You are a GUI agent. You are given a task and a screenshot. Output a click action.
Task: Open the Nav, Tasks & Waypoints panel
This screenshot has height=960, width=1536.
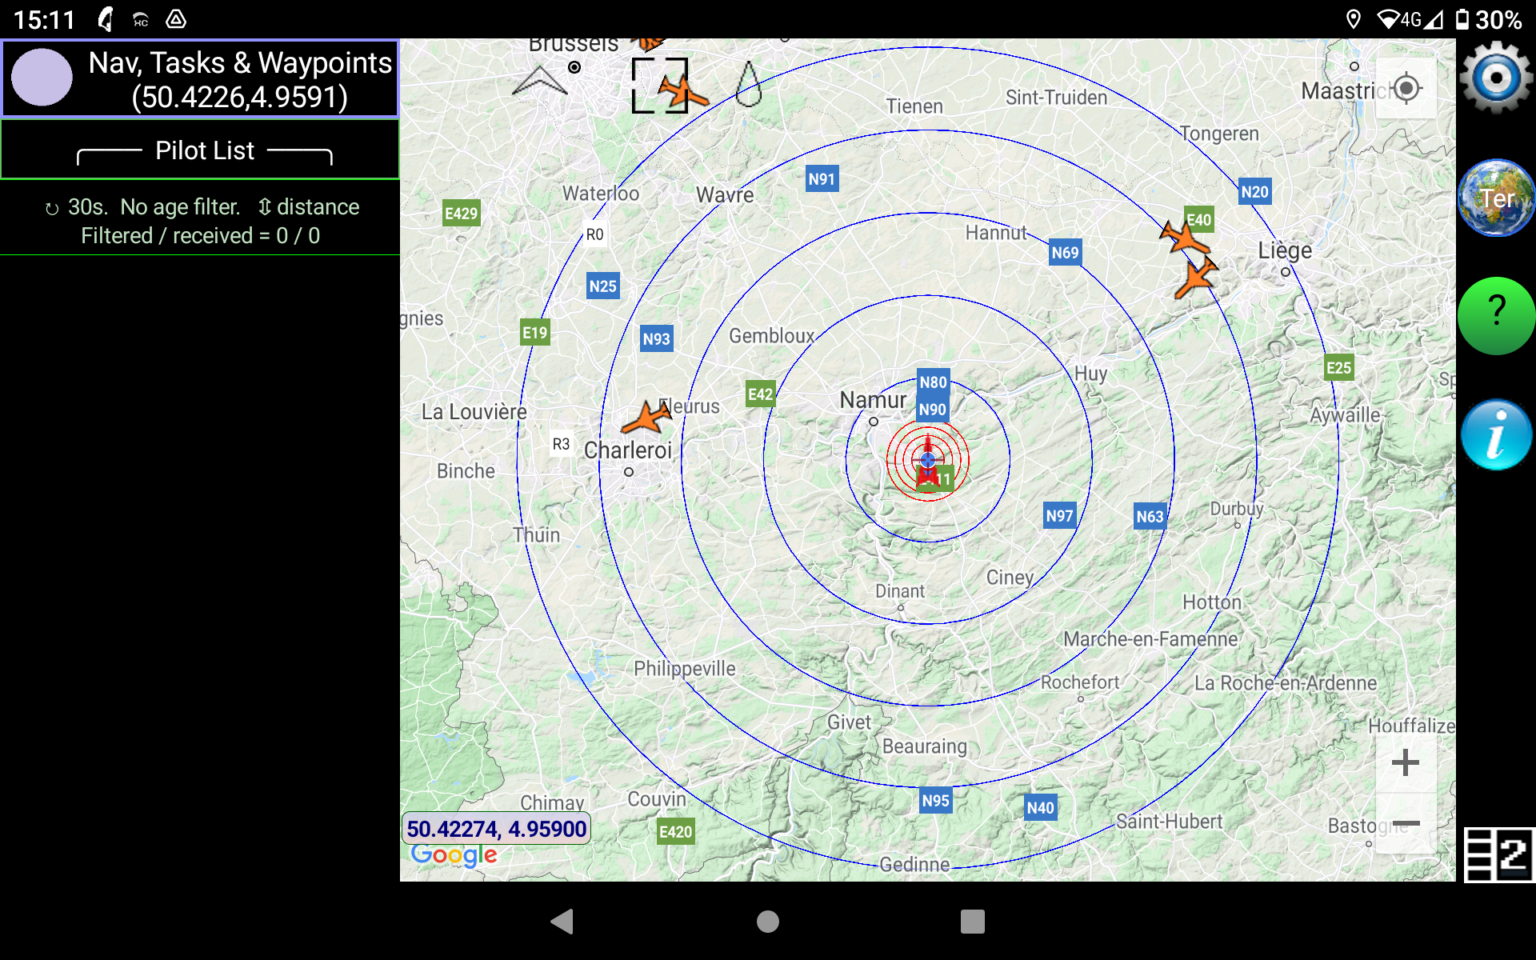200,78
